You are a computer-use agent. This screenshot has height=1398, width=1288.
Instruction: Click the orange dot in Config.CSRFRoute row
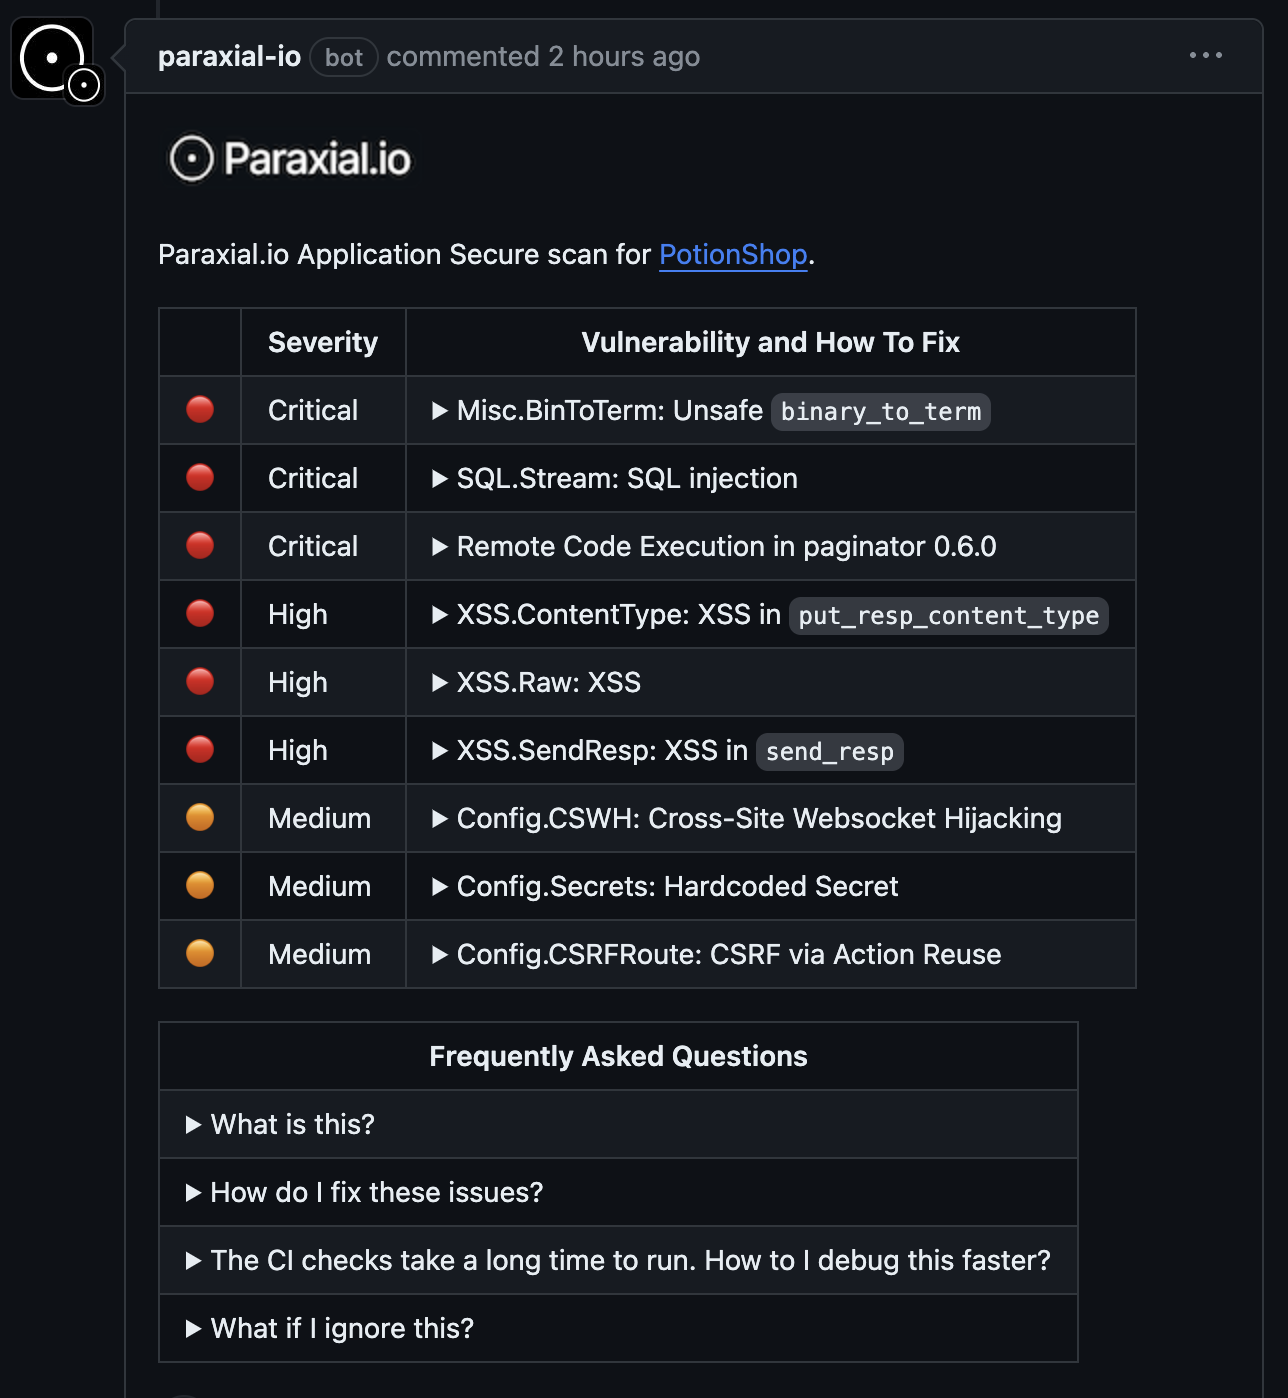point(200,954)
